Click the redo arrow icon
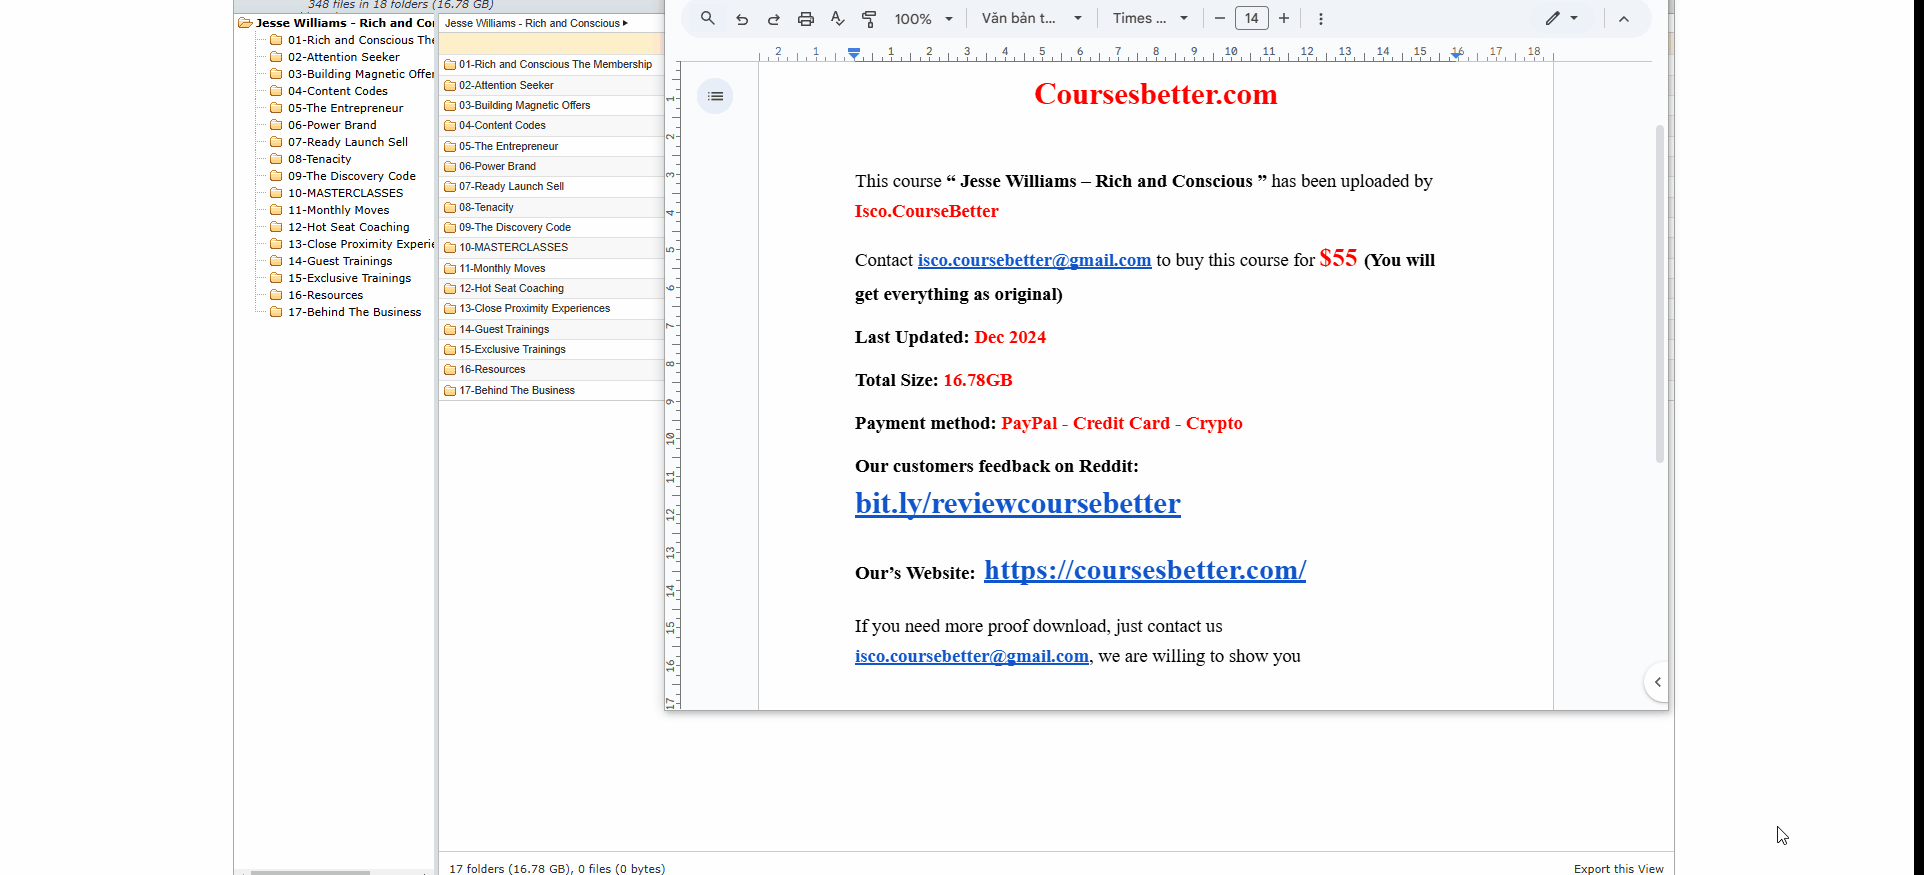Image resolution: width=1924 pixels, height=875 pixels. coord(773,19)
